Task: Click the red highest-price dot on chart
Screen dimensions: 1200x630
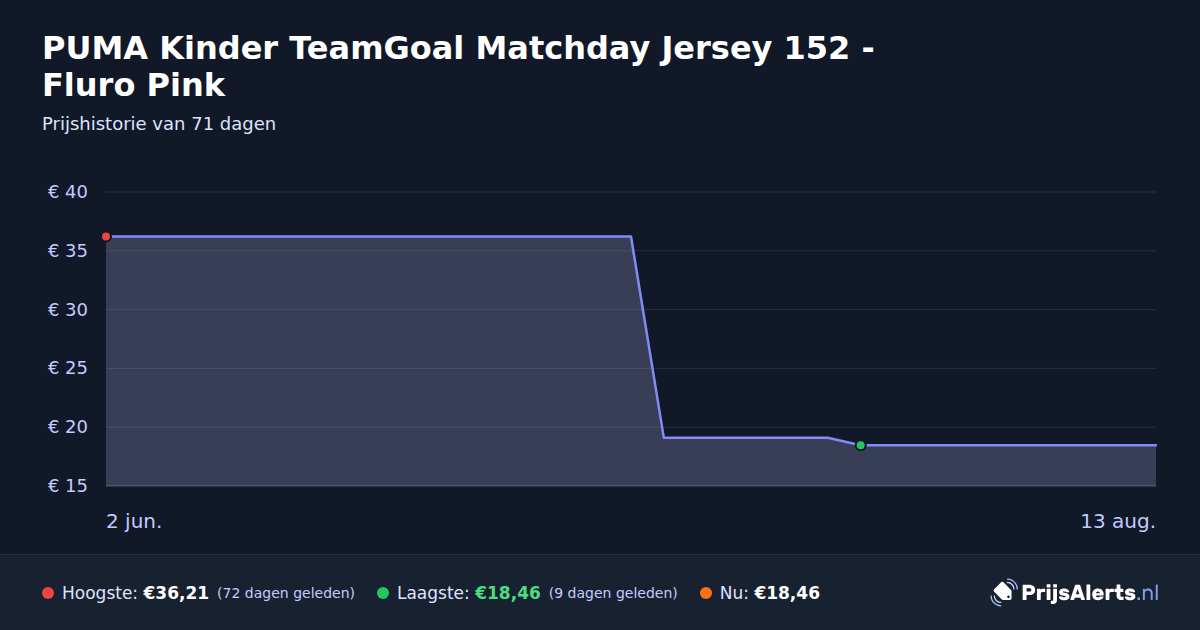Action: (x=106, y=237)
